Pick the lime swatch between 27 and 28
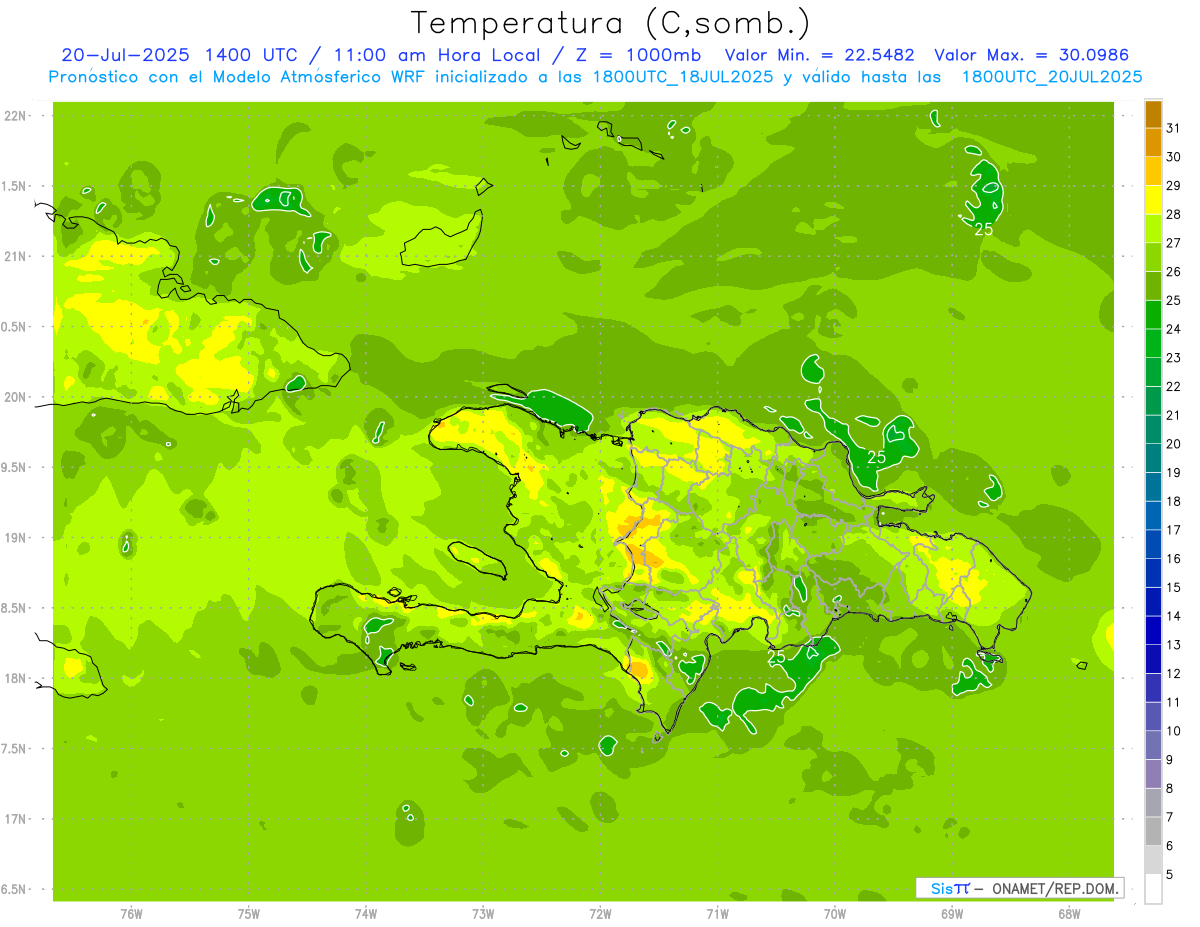 click(1153, 229)
